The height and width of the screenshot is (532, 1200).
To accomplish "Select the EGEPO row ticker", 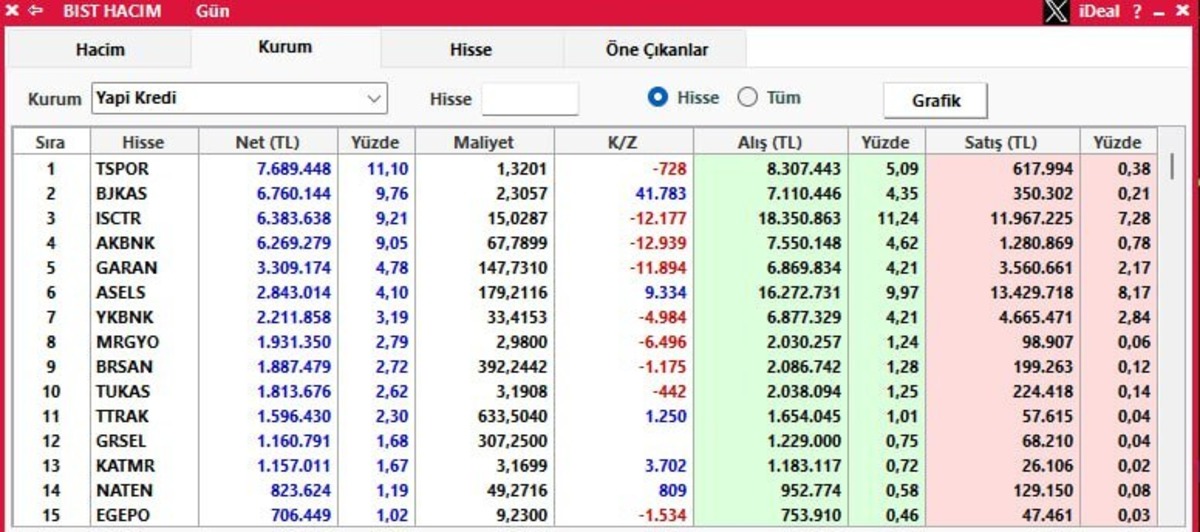I will tap(123, 515).
